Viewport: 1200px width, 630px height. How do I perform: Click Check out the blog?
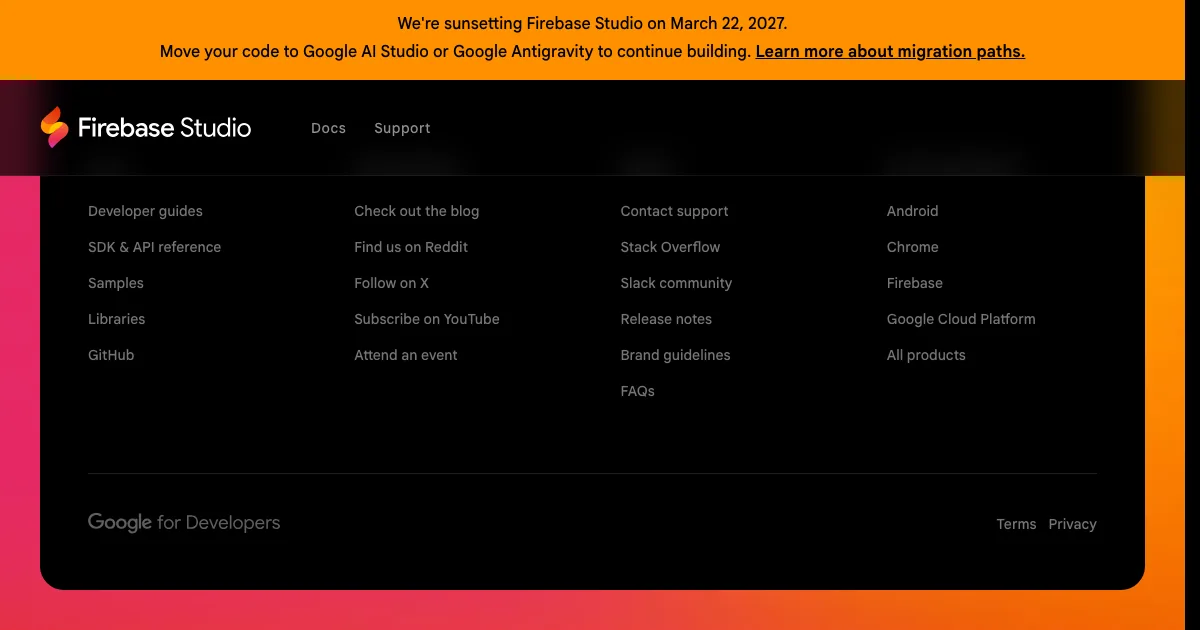(x=416, y=211)
